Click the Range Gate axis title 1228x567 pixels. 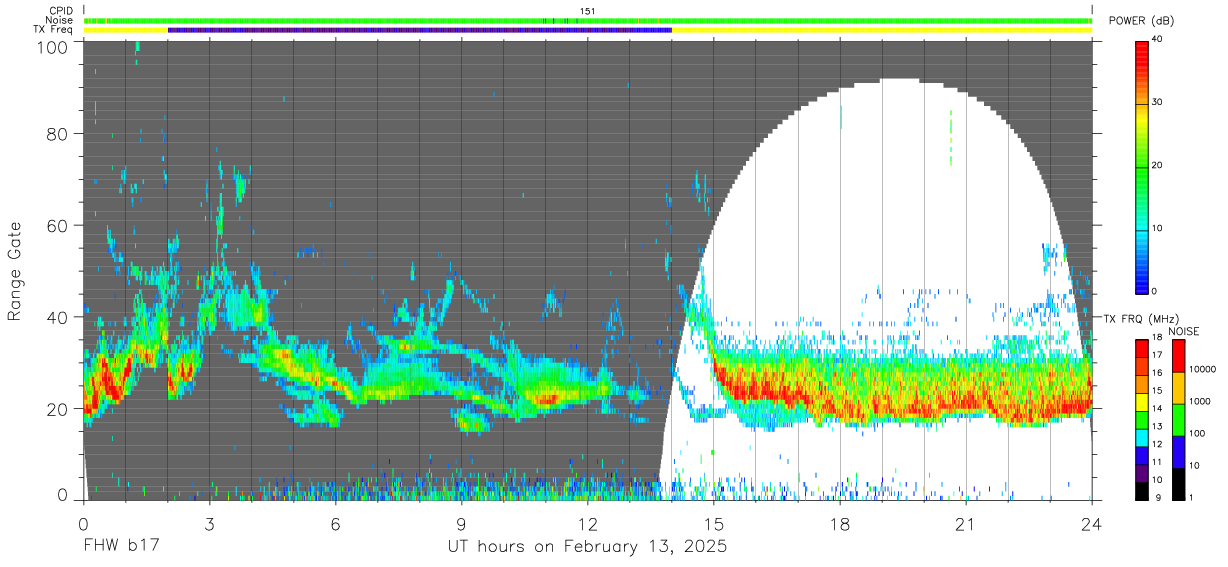point(15,270)
